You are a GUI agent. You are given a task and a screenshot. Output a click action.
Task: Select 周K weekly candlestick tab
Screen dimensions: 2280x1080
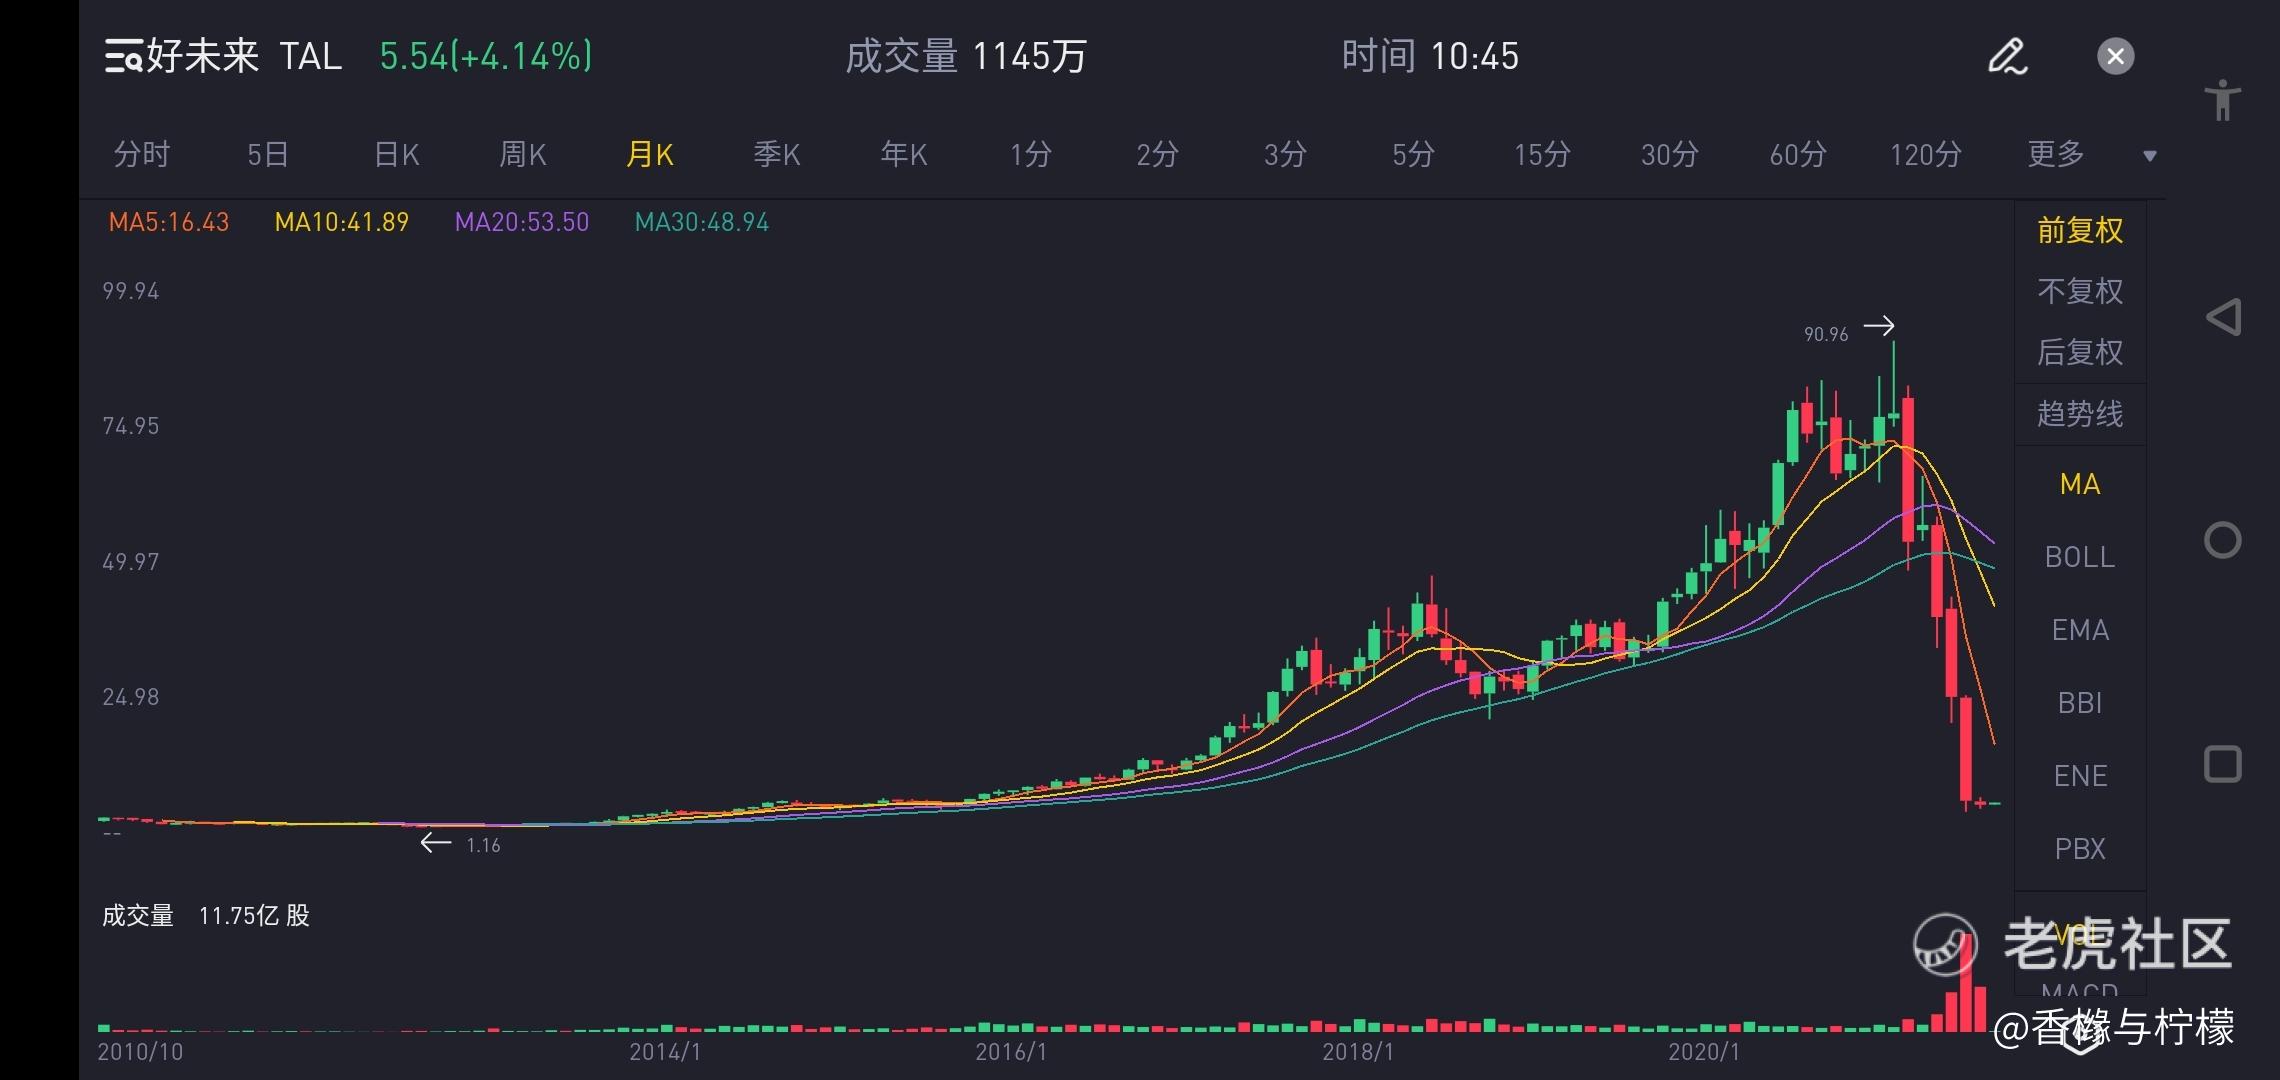[523, 154]
